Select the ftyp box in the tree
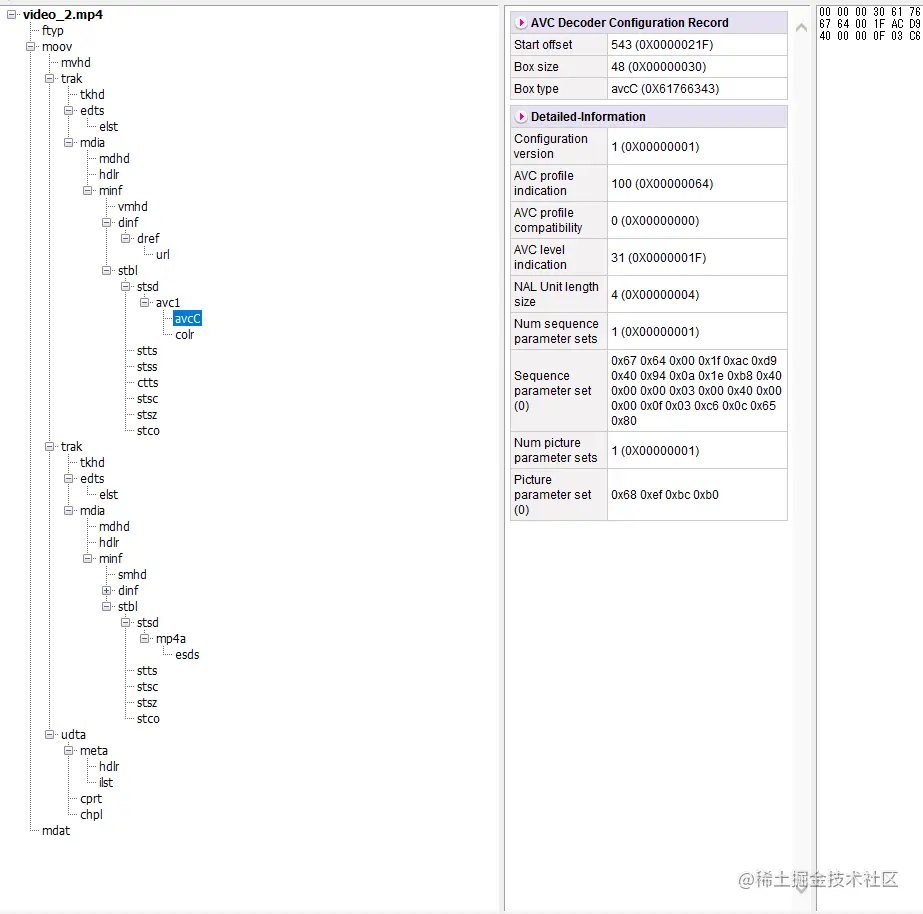923x914 pixels. click(52, 31)
